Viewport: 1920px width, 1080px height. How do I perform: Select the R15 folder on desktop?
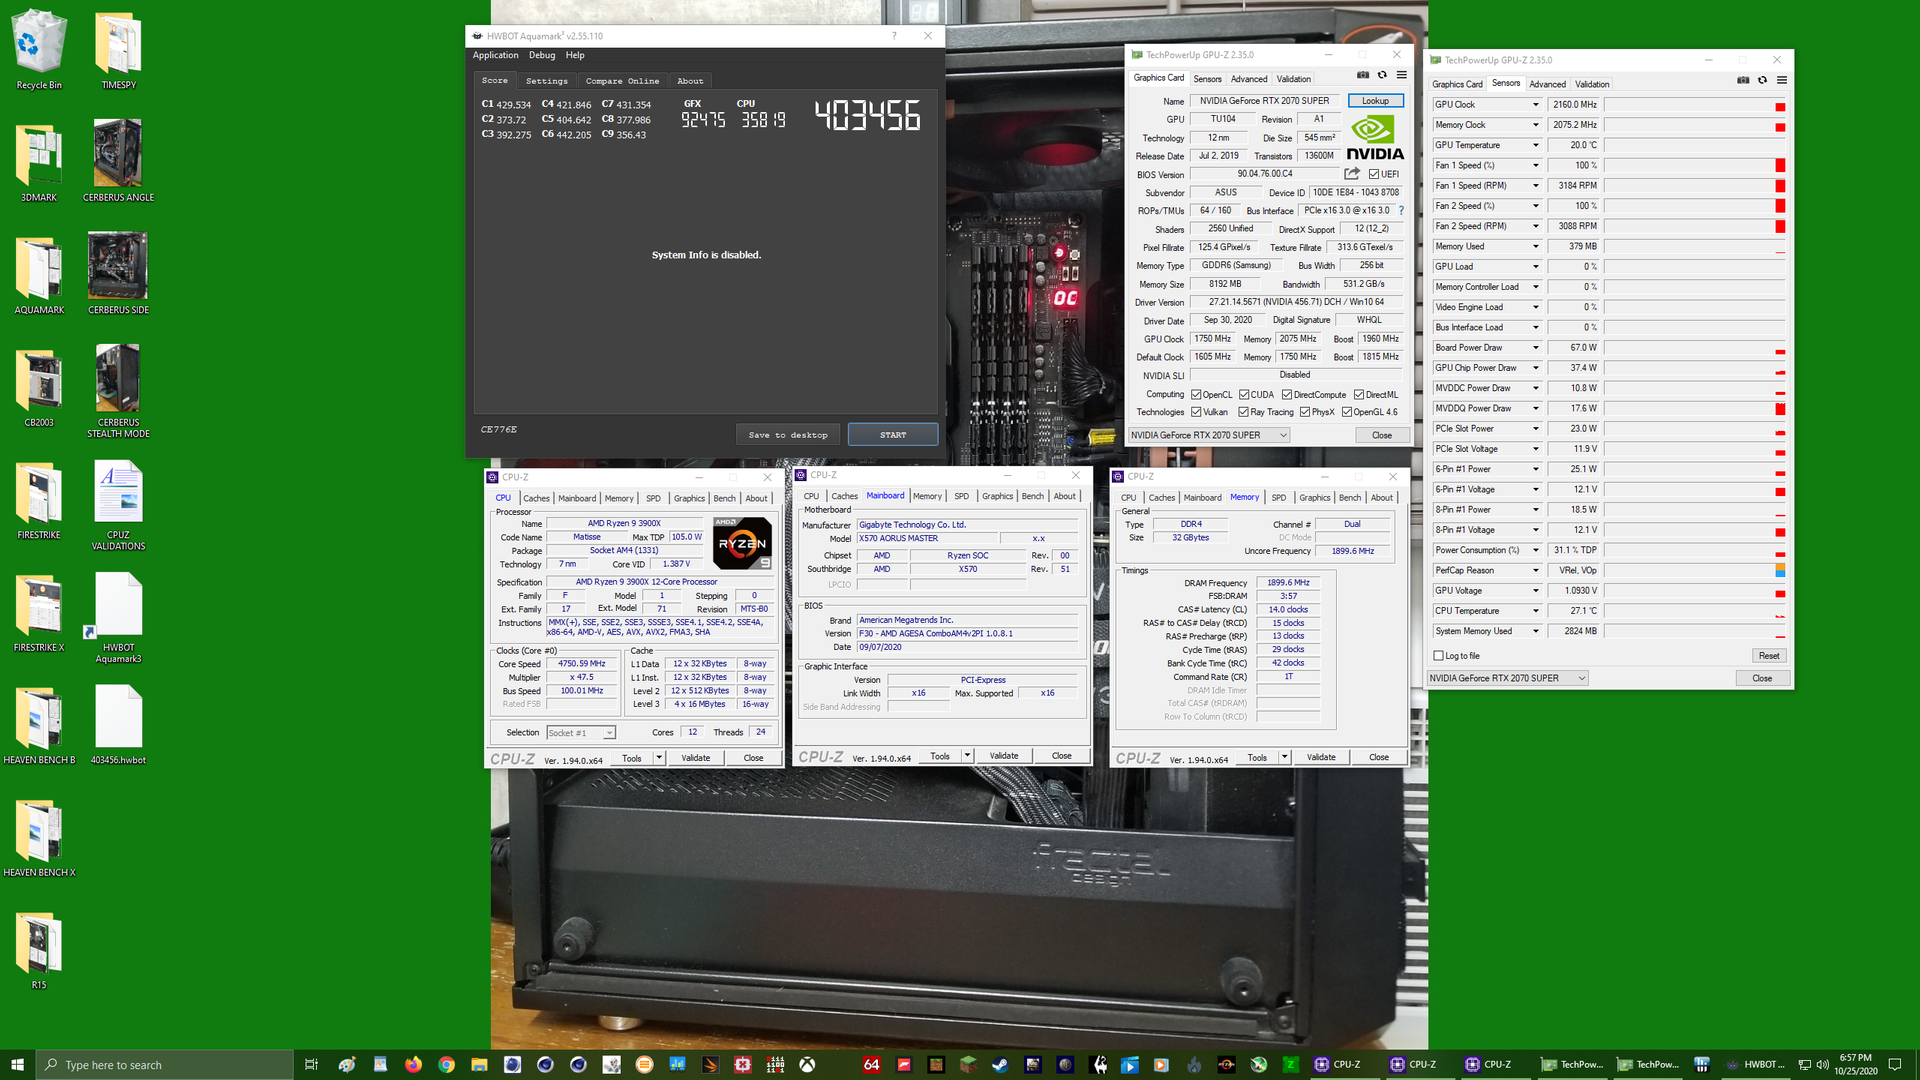coord(39,950)
